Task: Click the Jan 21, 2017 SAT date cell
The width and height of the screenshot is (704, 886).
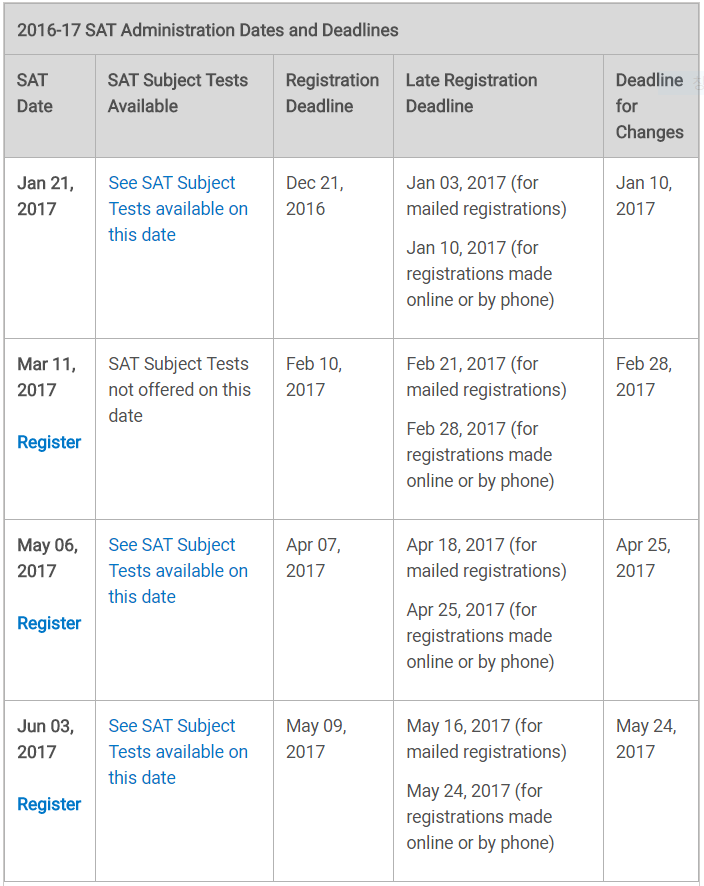Action: tap(45, 196)
